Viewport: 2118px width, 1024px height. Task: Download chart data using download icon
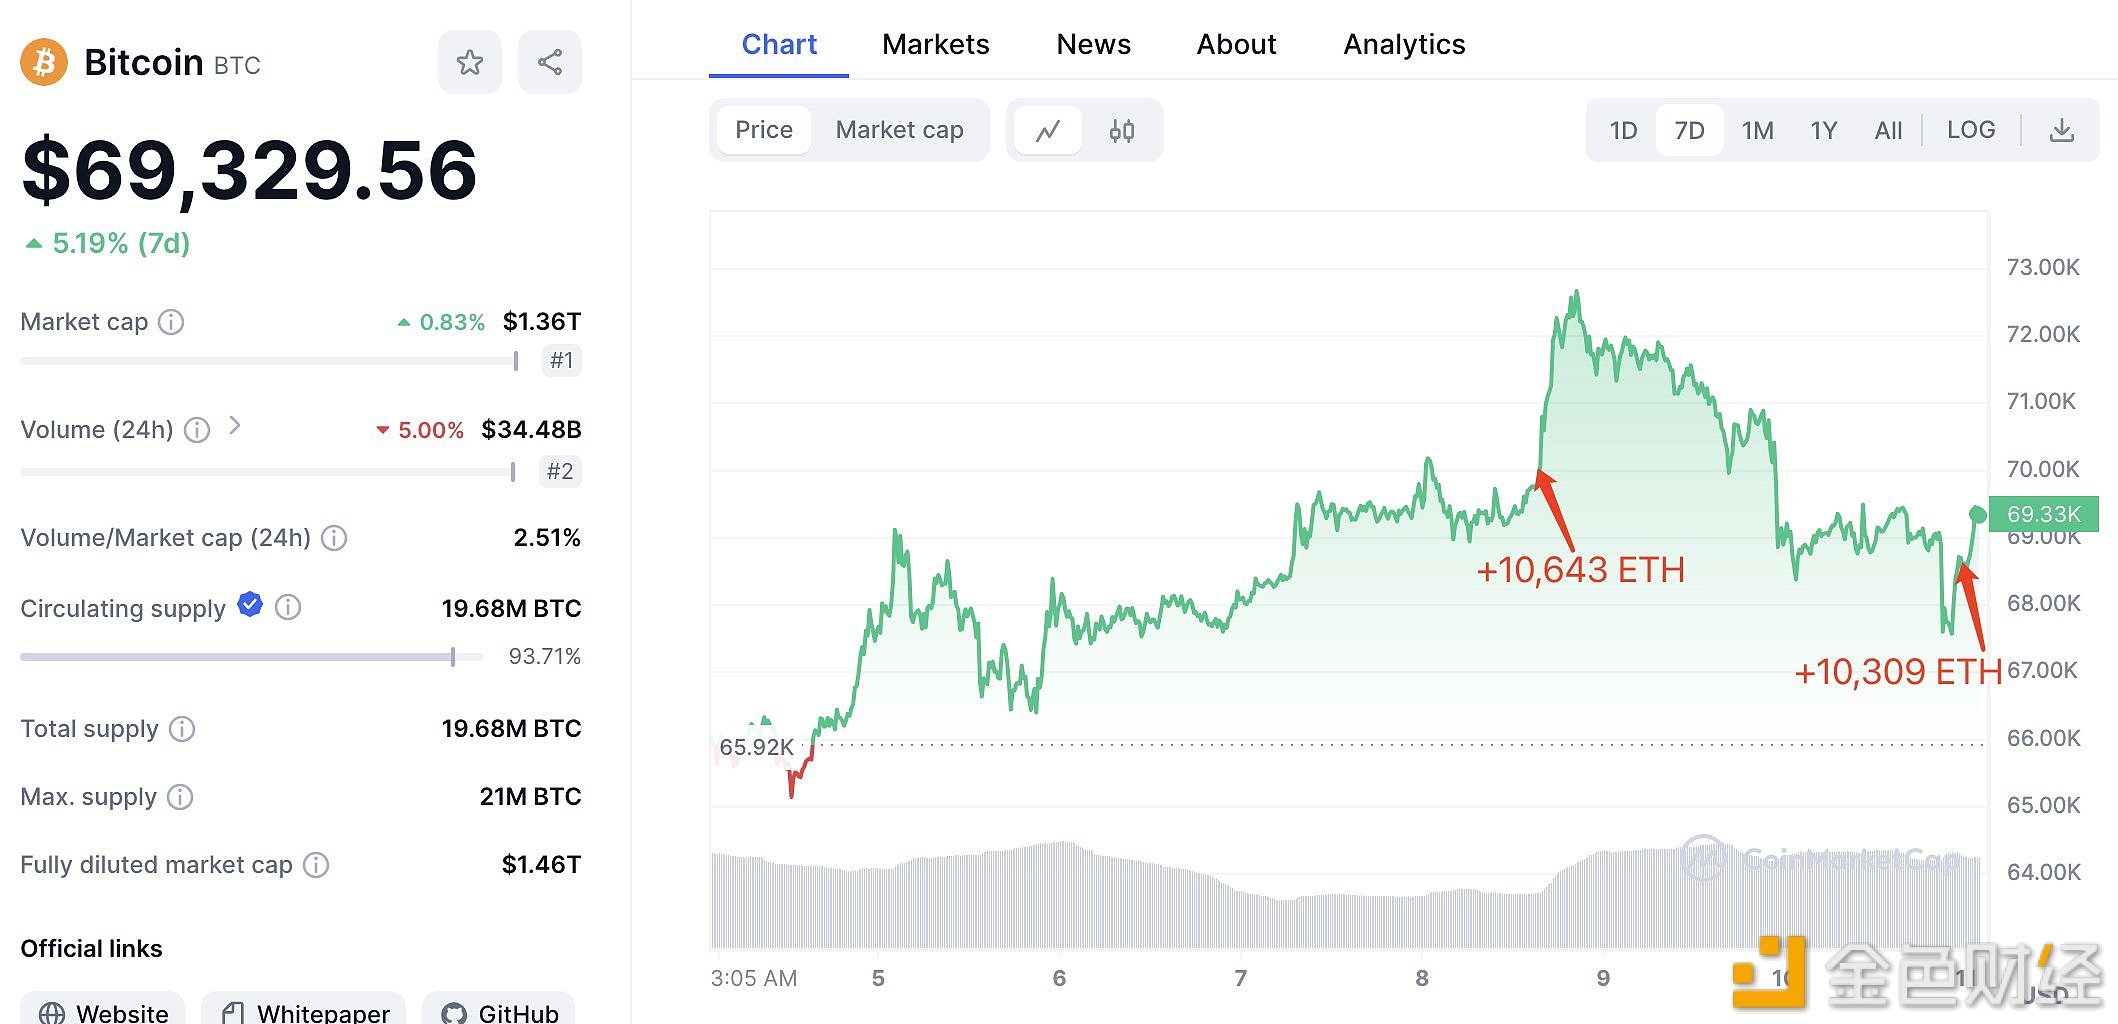pos(2061,131)
